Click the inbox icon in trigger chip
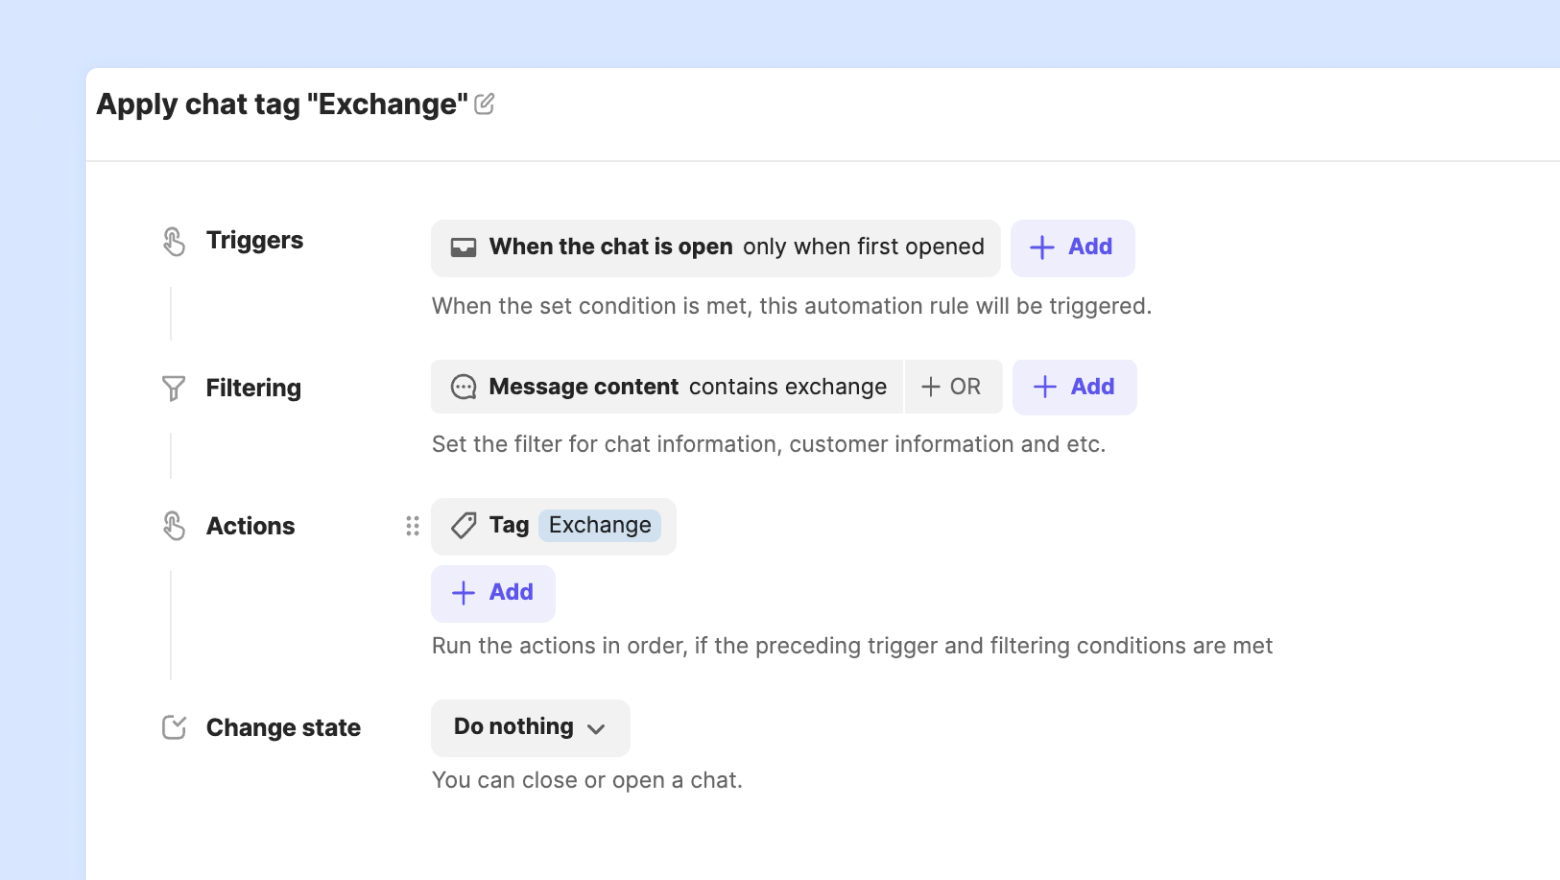 [463, 248]
